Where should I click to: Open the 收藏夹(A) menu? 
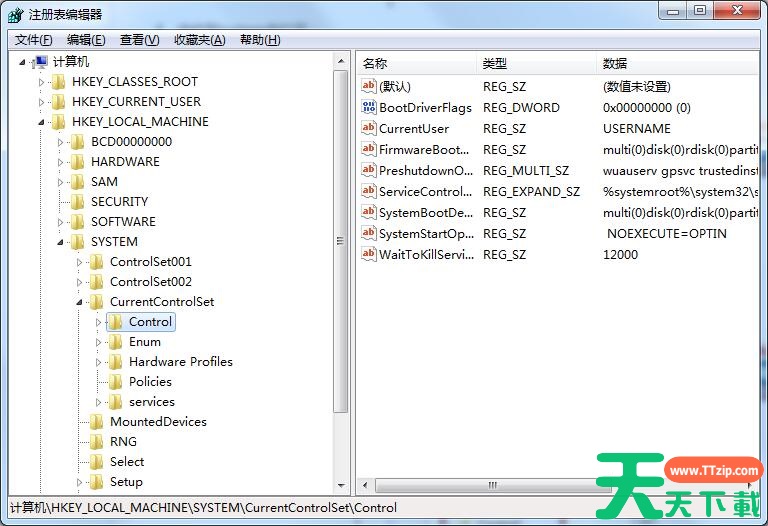200,40
